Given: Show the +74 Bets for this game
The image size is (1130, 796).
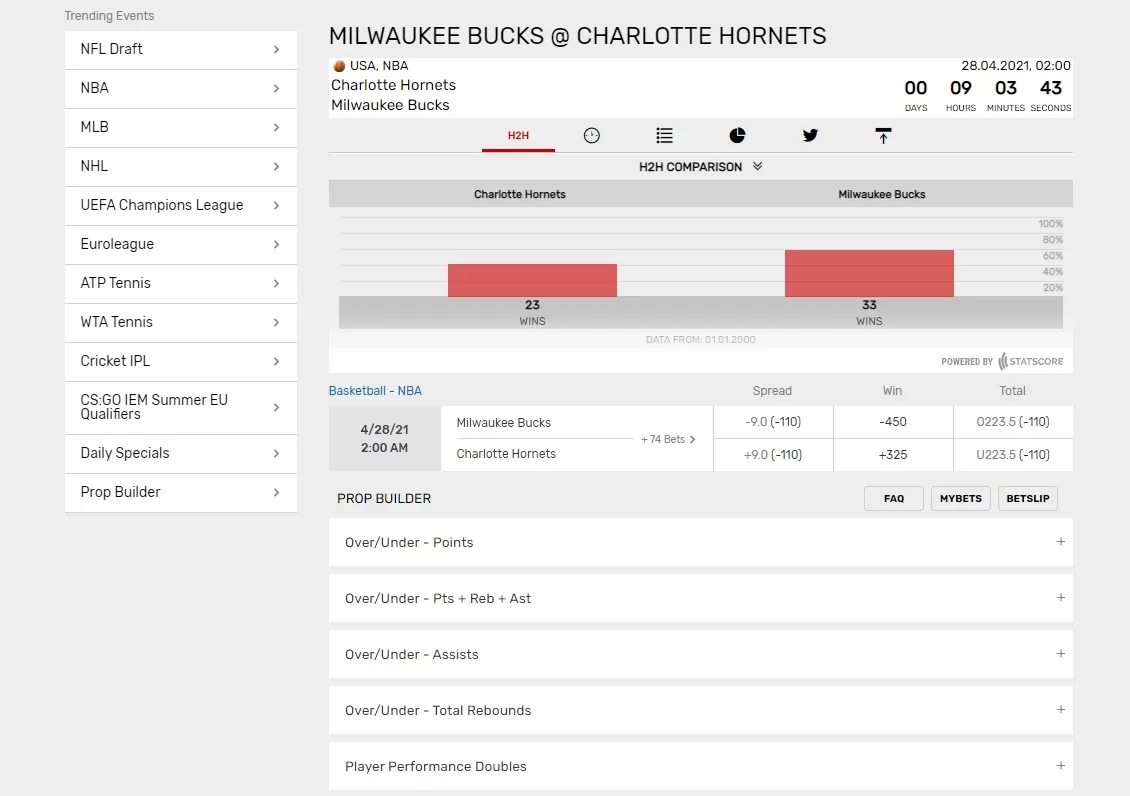Looking at the screenshot, I should click(x=668, y=439).
